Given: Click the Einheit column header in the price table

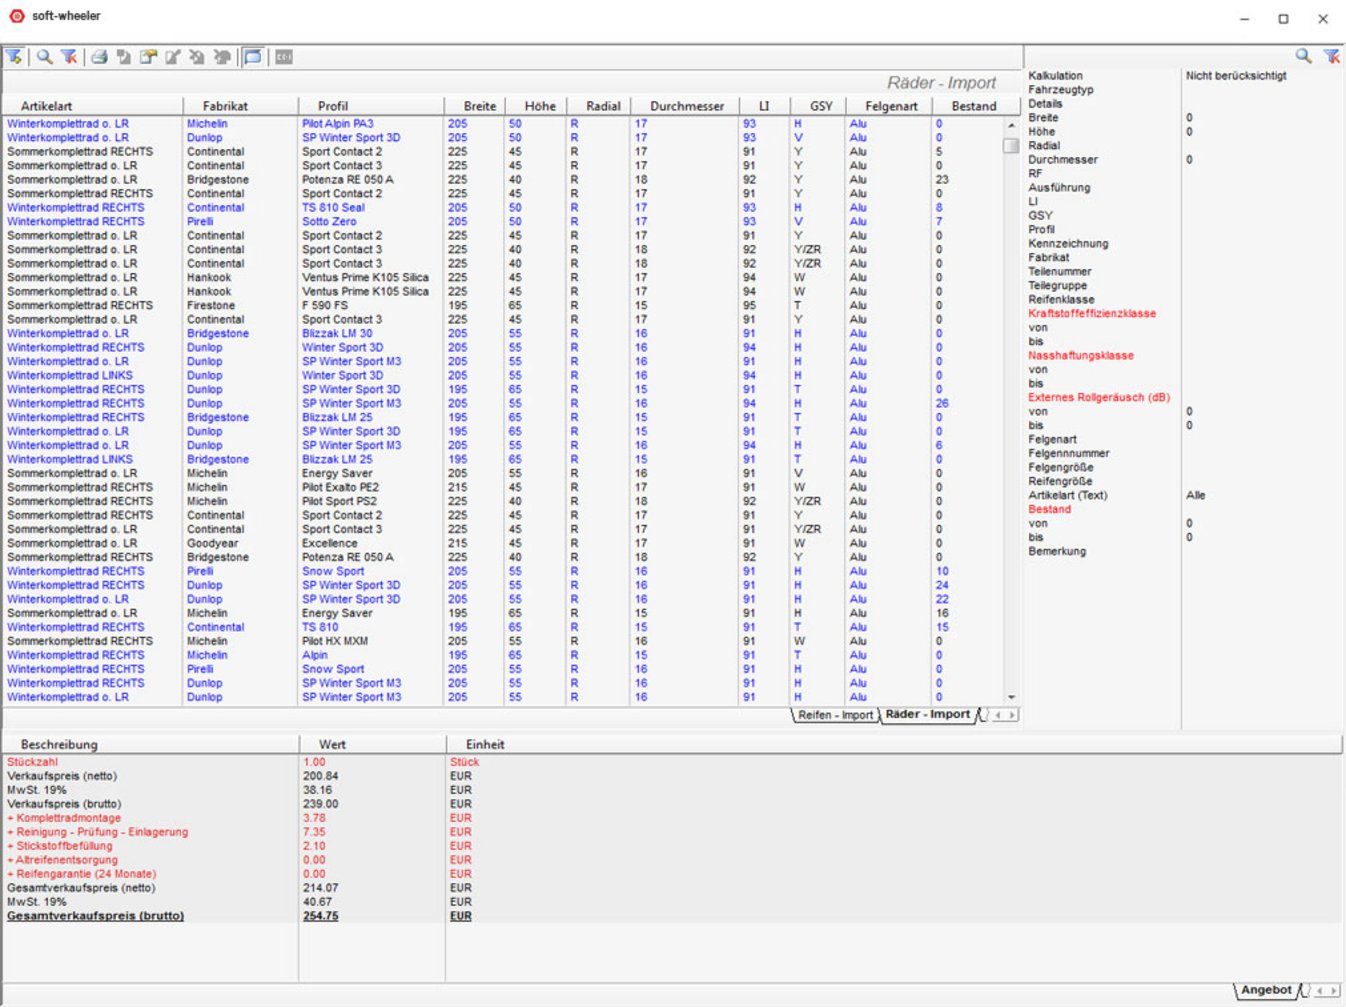Looking at the screenshot, I should (x=893, y=744).
